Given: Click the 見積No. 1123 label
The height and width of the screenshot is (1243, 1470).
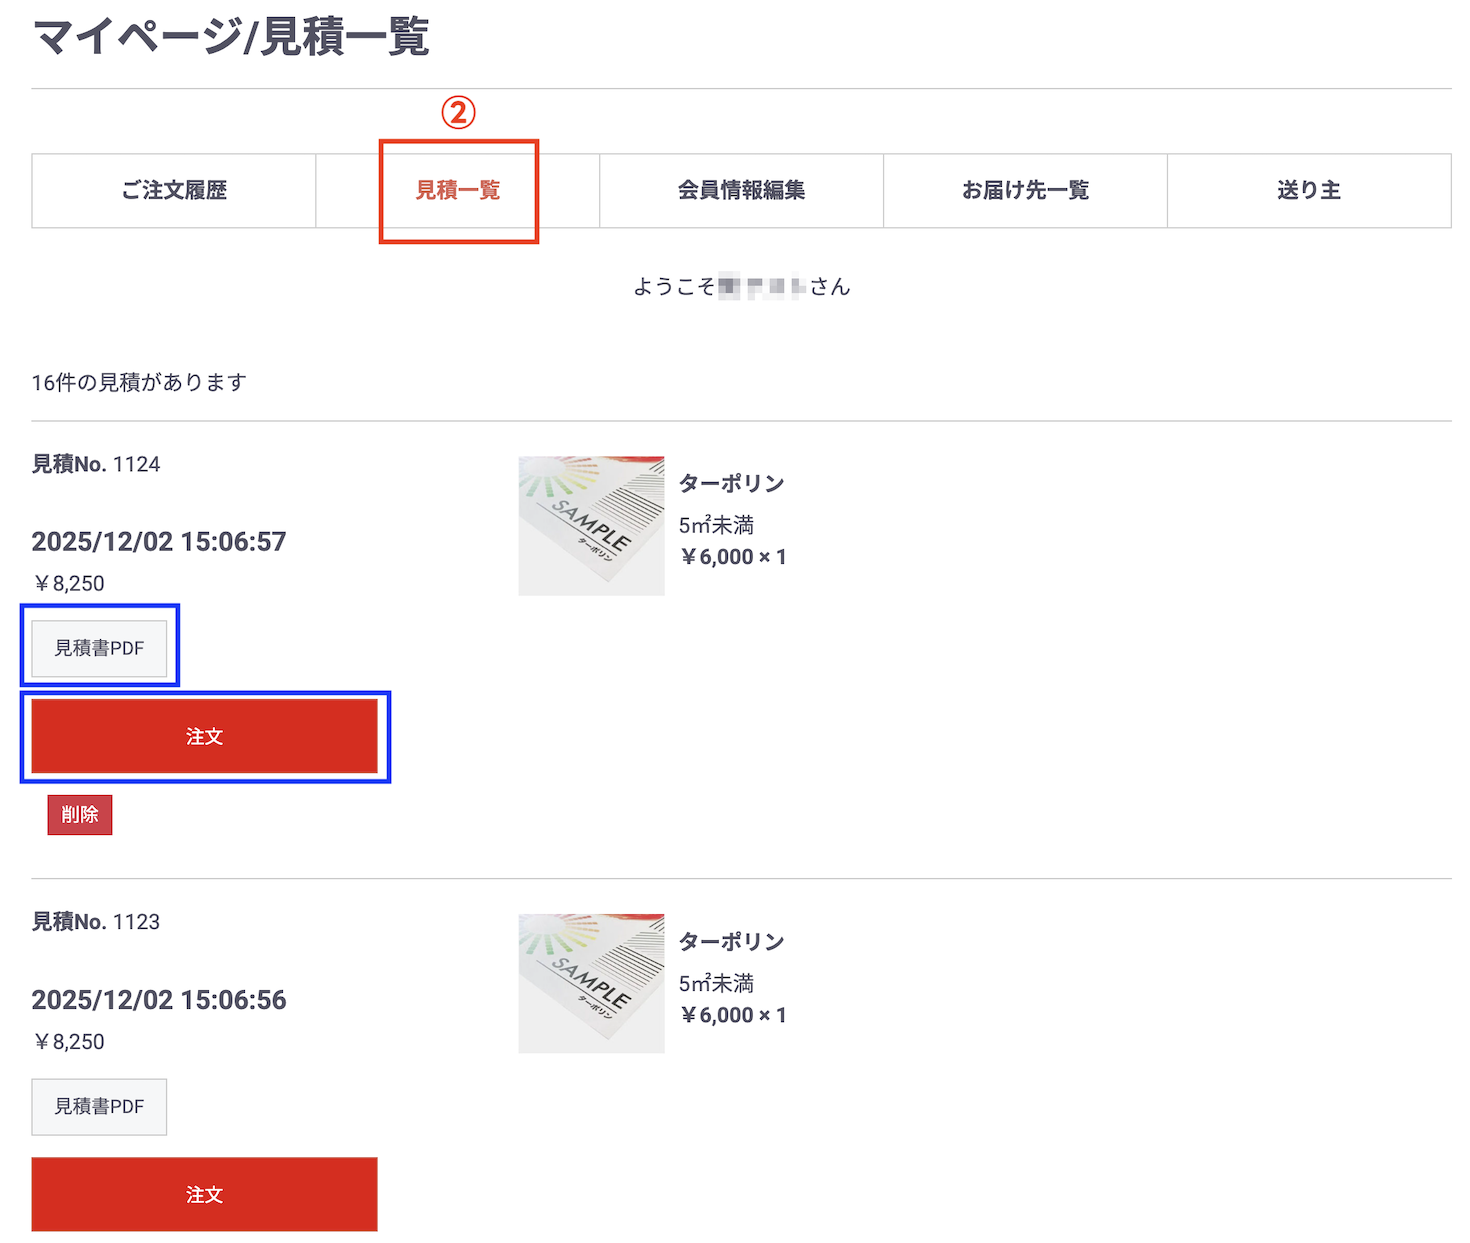Looking at the screenshot, I should pos(96,922).
